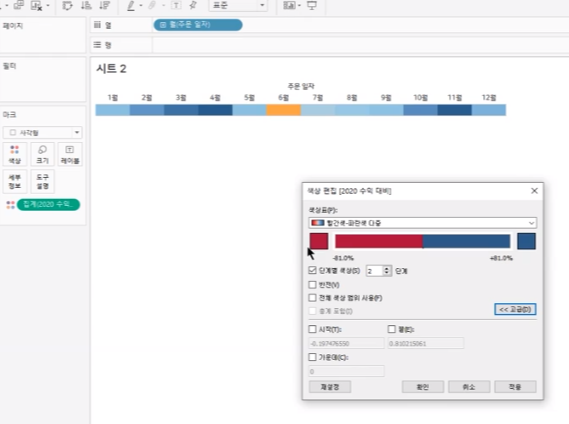
Task: Click the 1월 column header
Action: [112, 98]
